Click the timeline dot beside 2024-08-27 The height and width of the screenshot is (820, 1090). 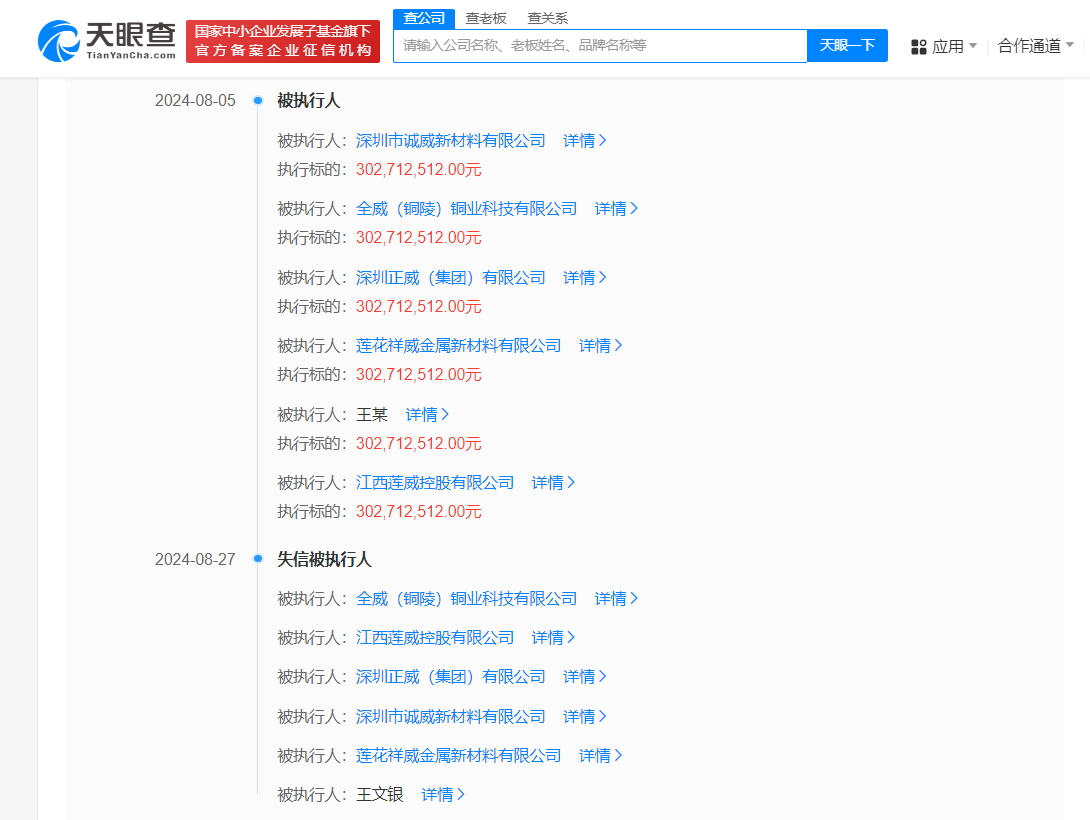258,558
